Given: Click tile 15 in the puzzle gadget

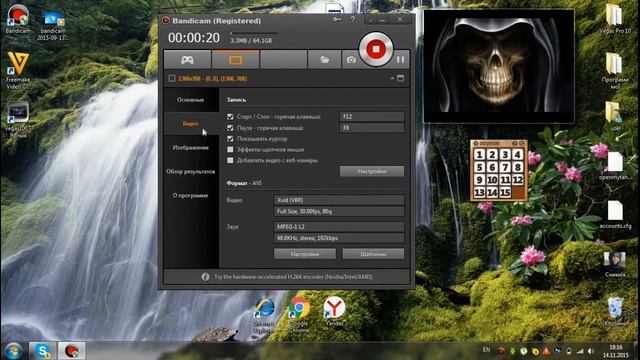Looking at the screenshot, I should point(505,192).
